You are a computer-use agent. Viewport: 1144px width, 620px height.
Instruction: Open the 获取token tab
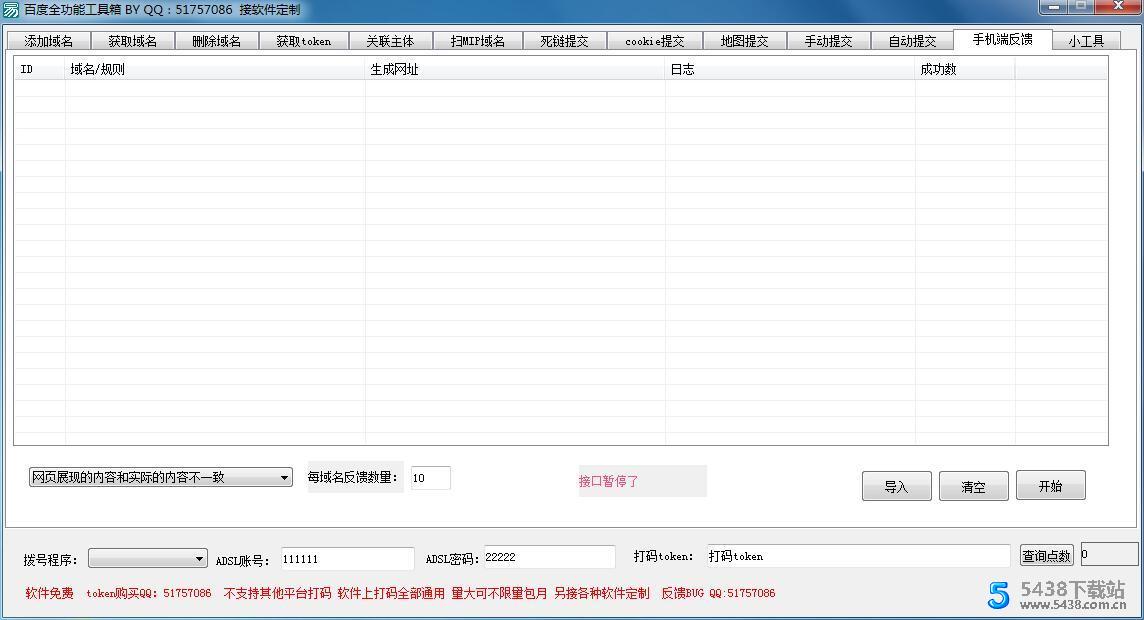pyautogui.click(x=304, y=41)
